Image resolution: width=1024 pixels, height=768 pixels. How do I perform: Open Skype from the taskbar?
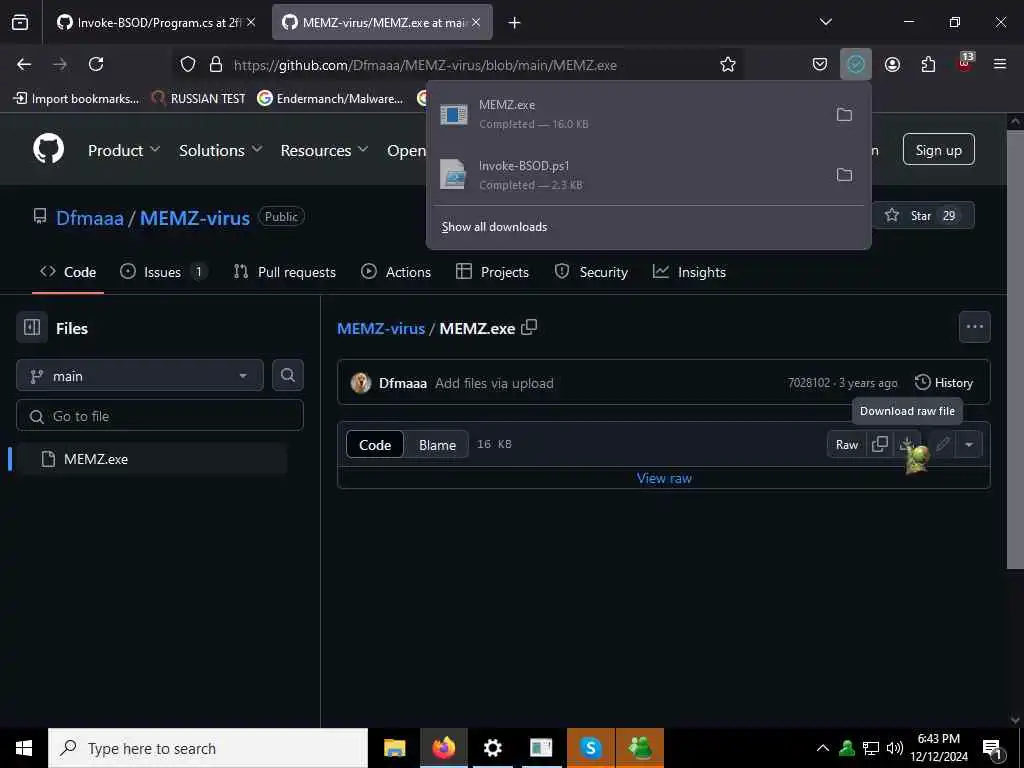coord(590,748)
